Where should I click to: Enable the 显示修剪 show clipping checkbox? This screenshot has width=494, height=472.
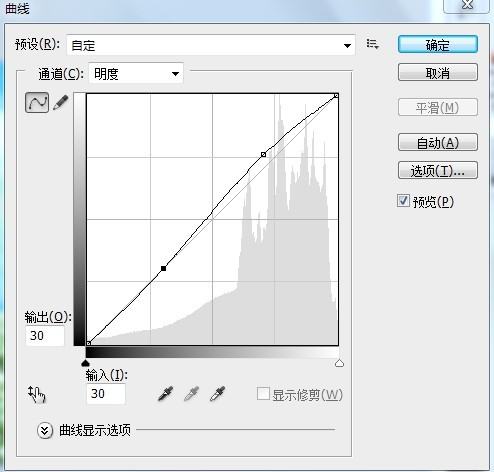coord(263,394)
